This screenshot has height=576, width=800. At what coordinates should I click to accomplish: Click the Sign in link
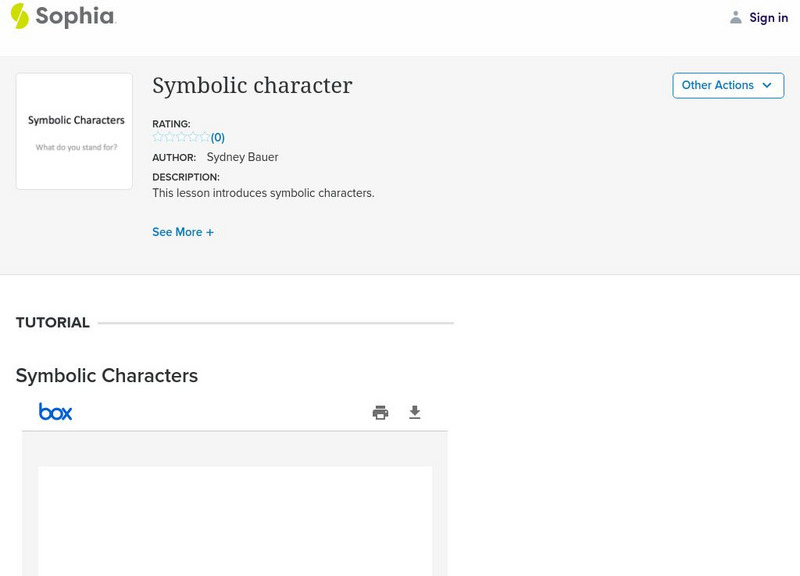(x=768, y=17)
